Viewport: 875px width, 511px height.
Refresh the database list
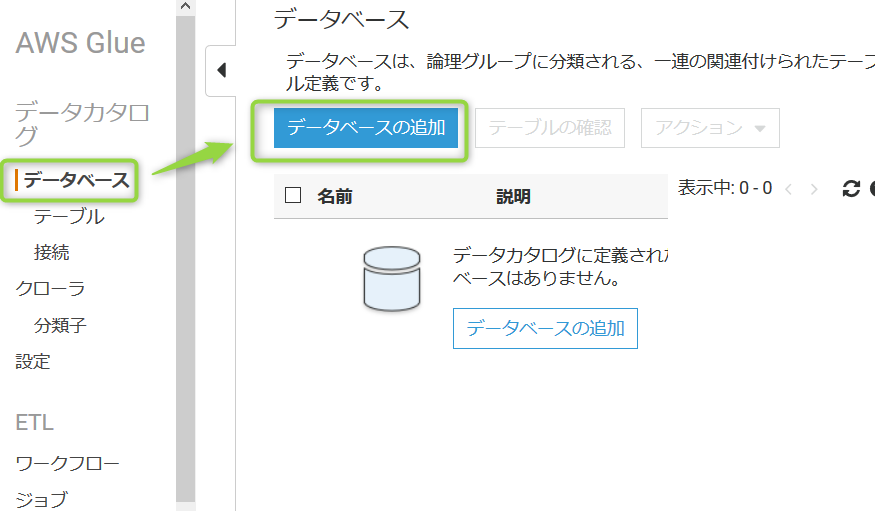850,189
